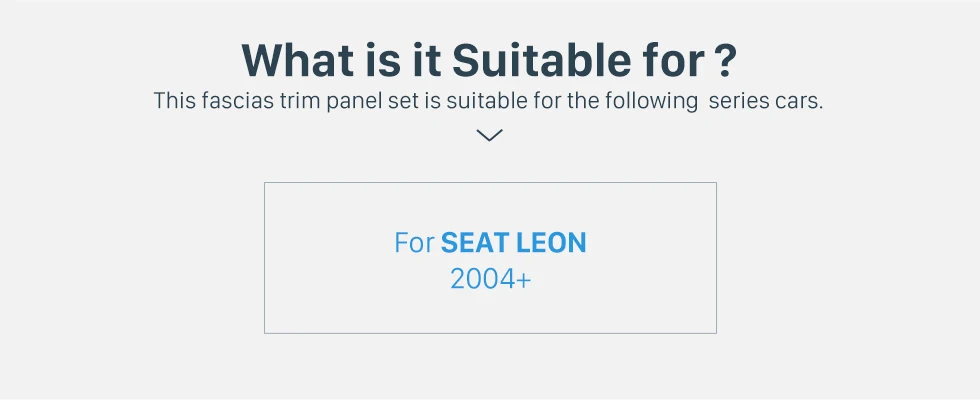Click the subtitle sentence about fascias trim panel
This screenshot has width=980, height=402.
489,102
